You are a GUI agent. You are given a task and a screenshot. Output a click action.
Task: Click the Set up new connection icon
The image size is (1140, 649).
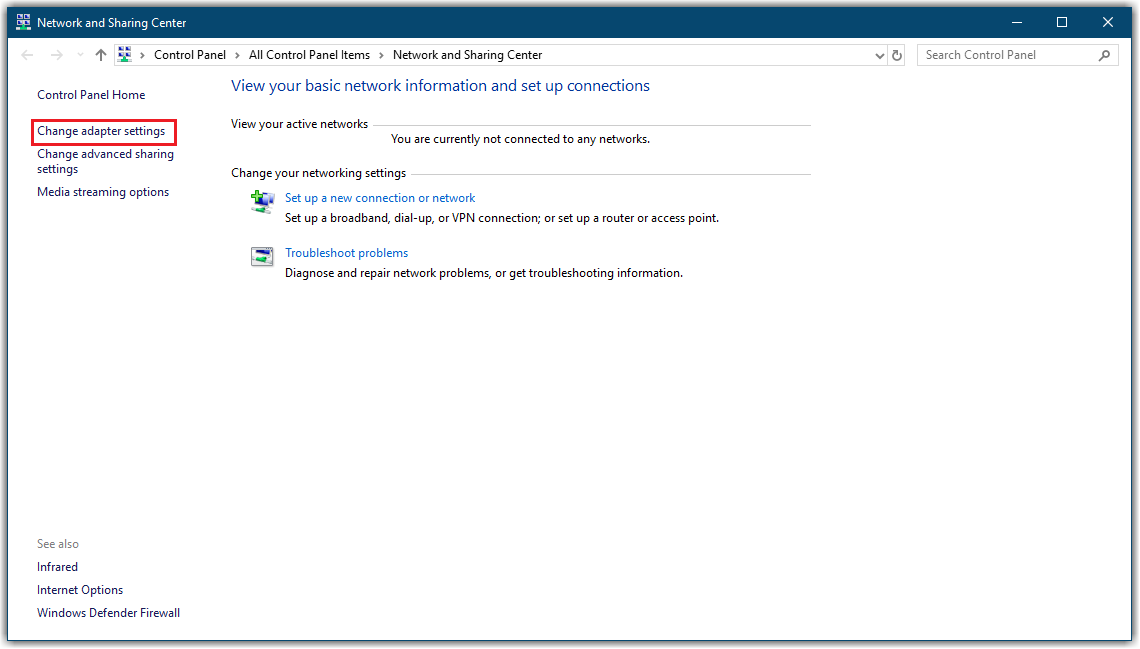coord(262,203)
